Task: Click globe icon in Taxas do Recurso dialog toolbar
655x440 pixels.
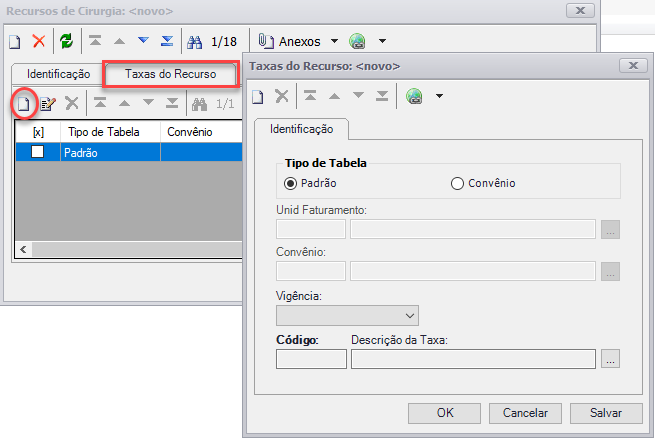Action: tap(414, 96)
